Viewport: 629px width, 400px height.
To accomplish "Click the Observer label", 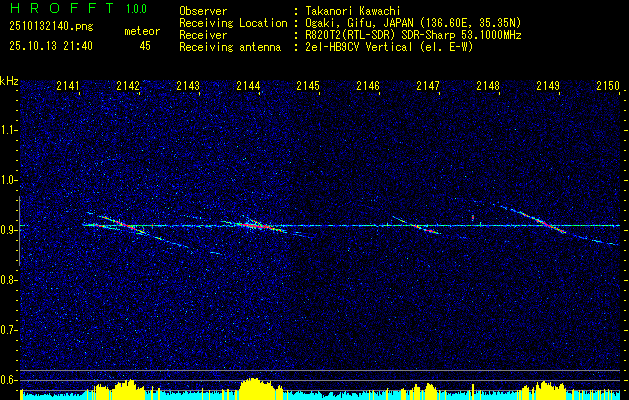I will [203, 11].
